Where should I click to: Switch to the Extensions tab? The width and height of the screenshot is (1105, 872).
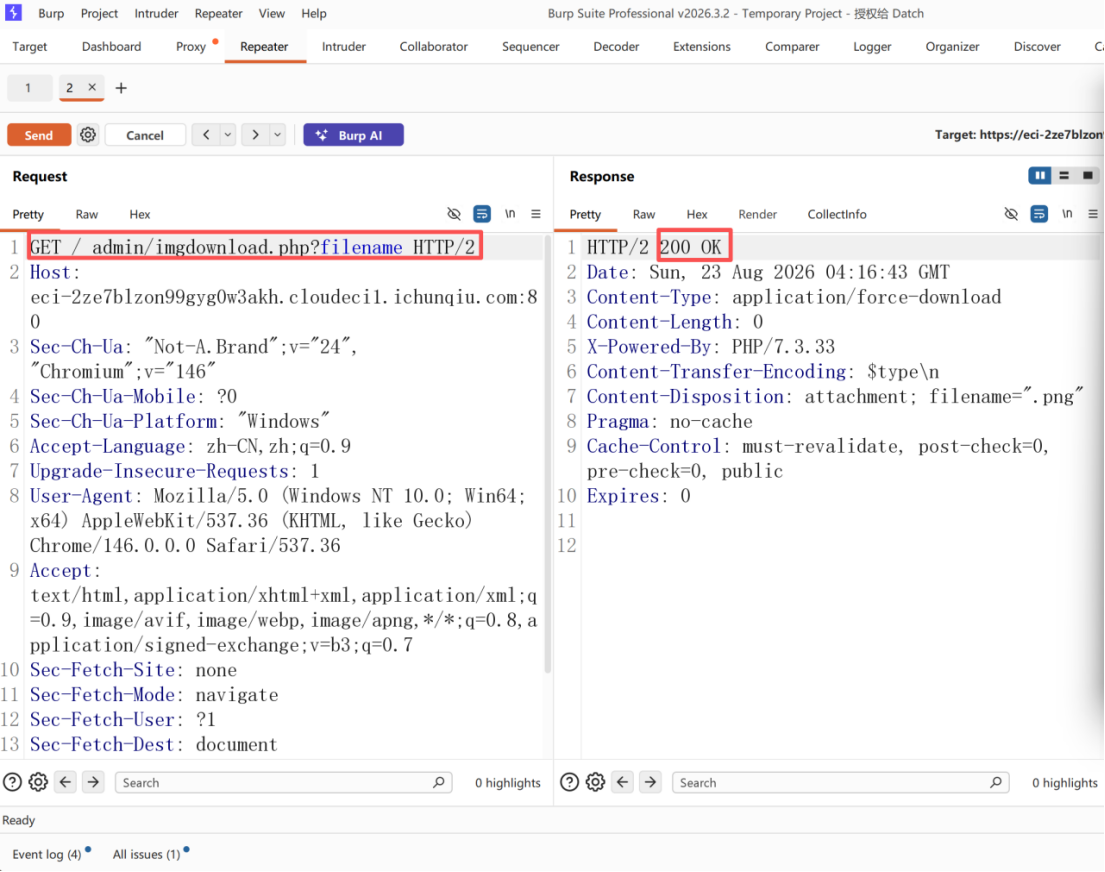702,47
